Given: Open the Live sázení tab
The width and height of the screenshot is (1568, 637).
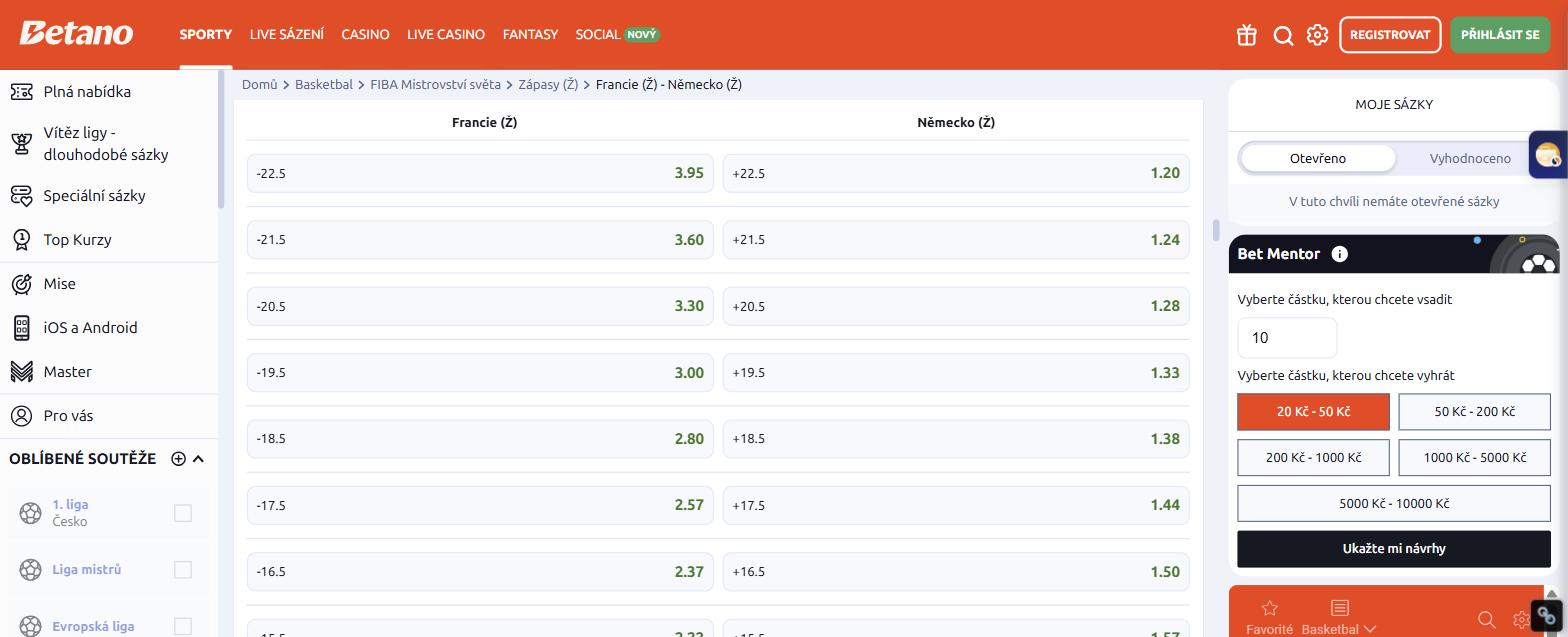Looking at the screenshot, I should coord(287,34).
